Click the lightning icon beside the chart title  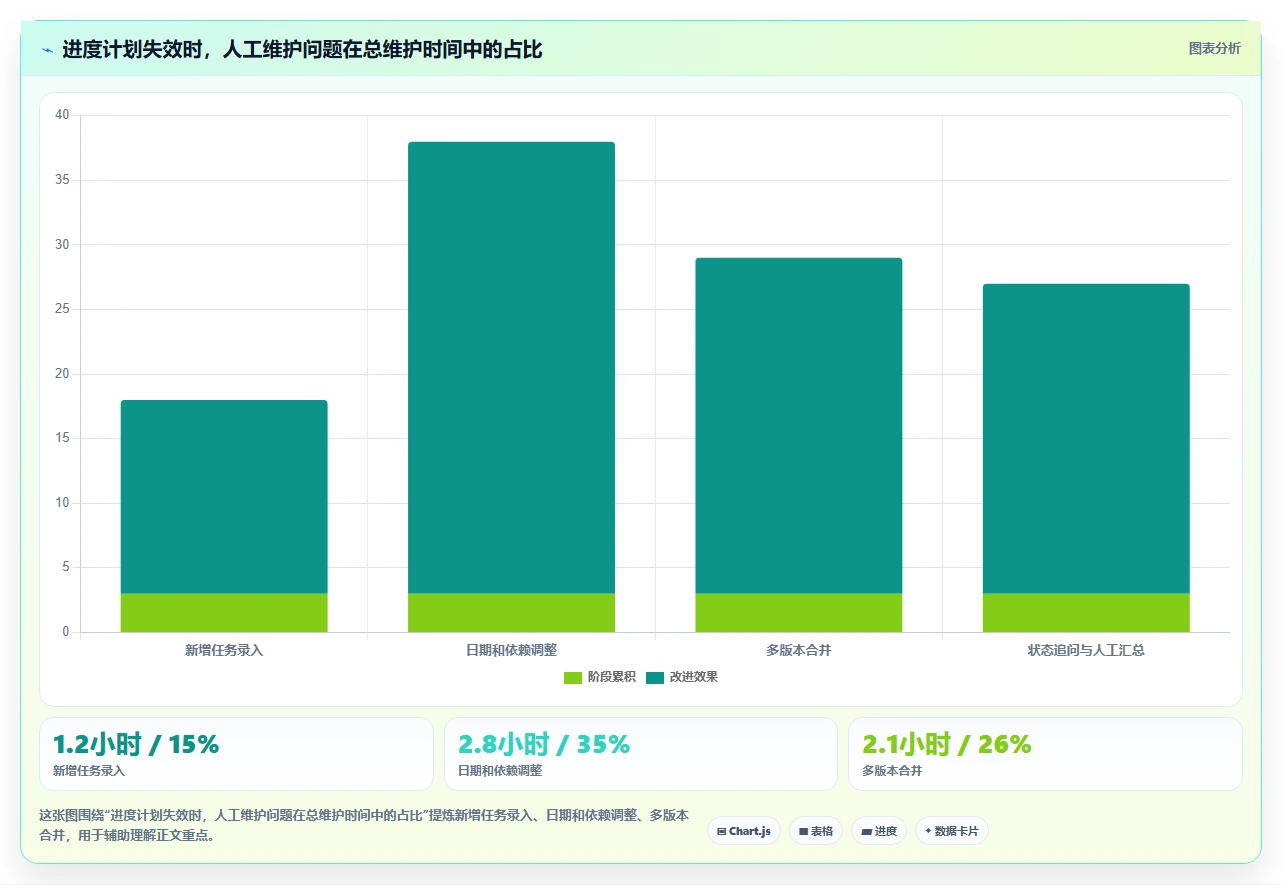click(x=48, y=50)
